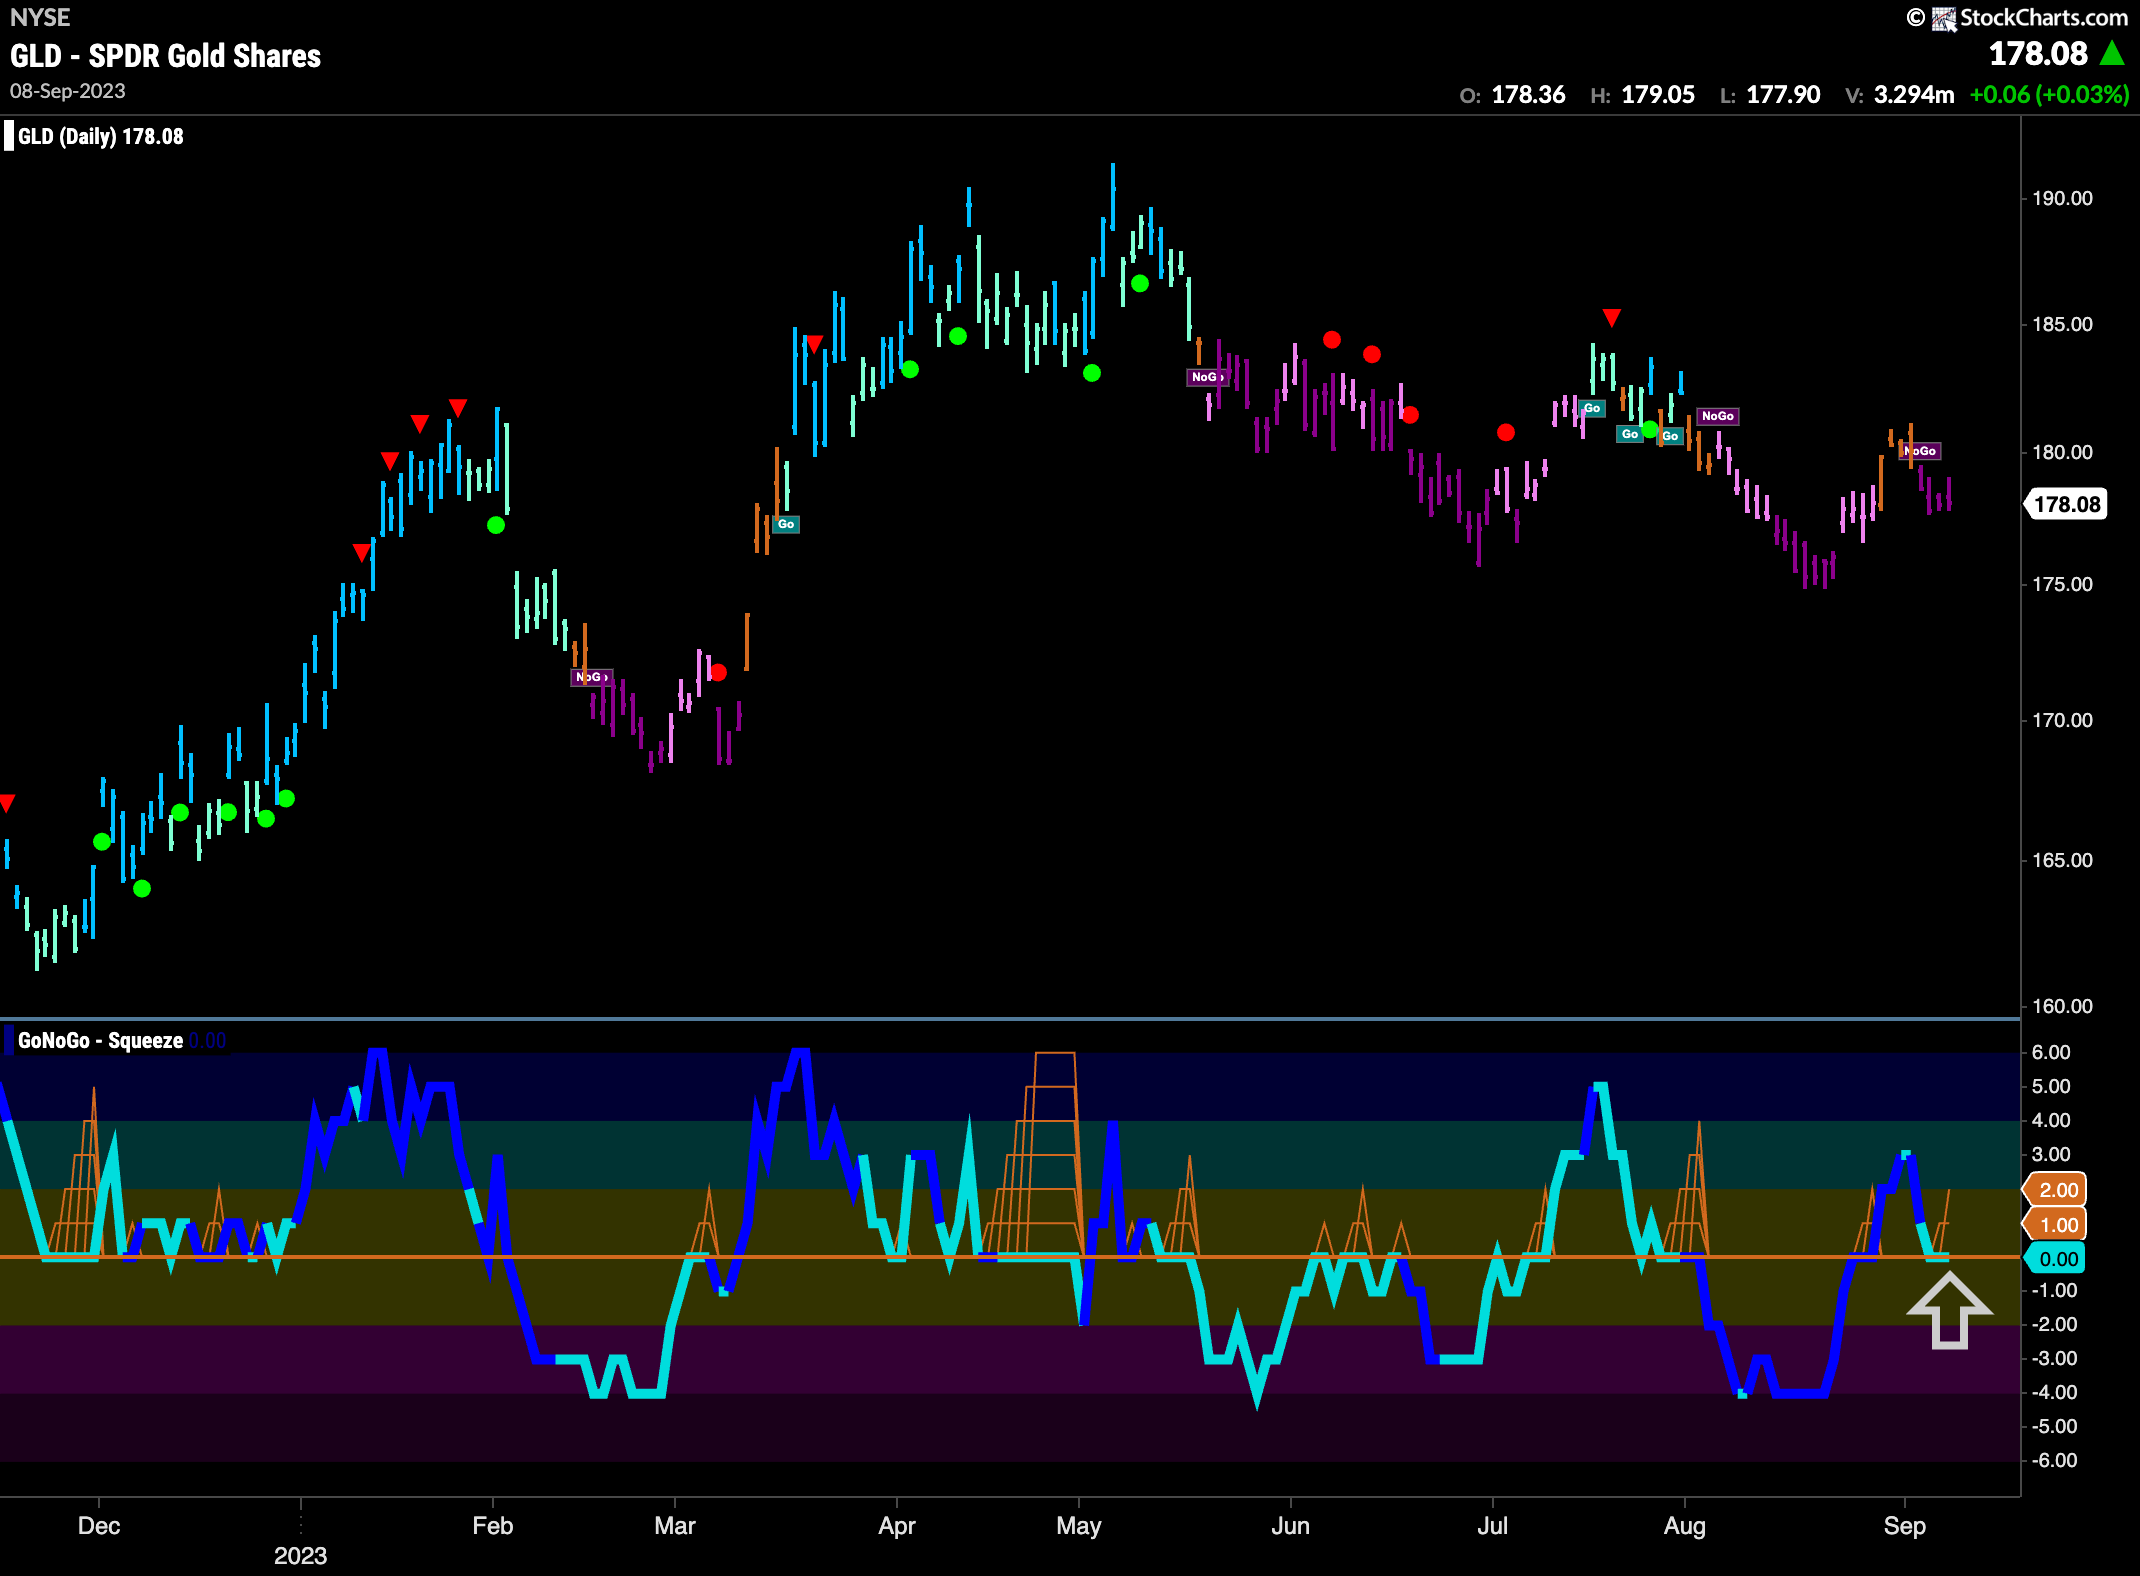
Task: Click the Sep month label on time axis
Action: point(1905,1526)
